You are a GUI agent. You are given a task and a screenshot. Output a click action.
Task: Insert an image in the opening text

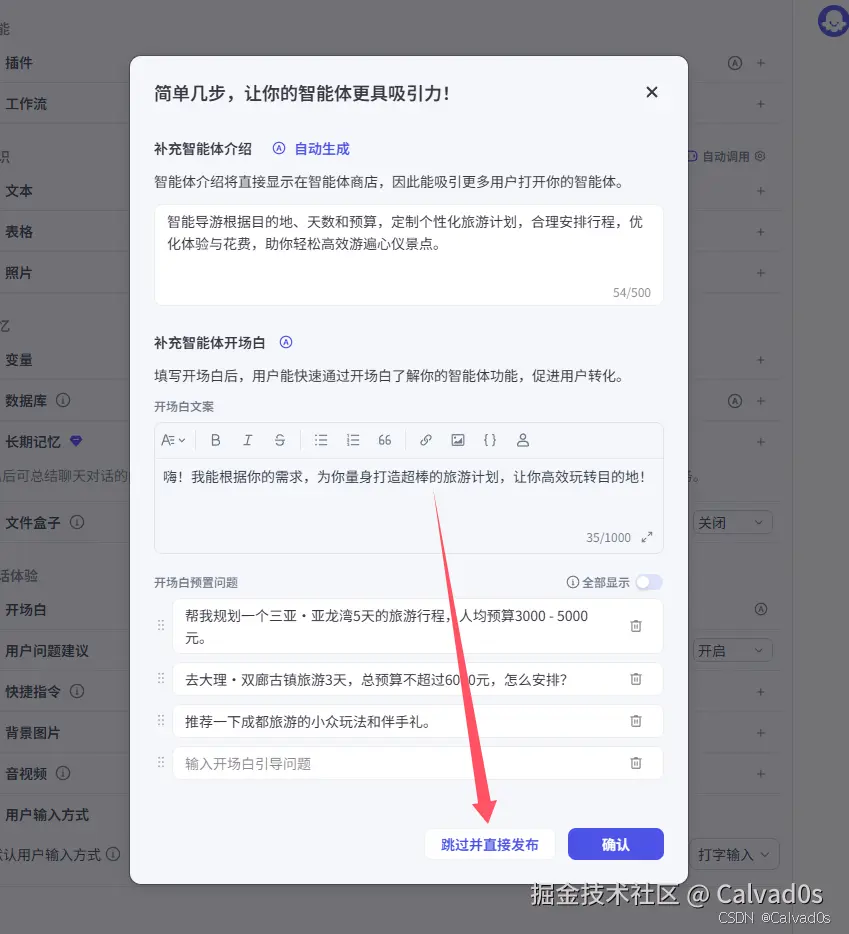[x=458, y=440]
